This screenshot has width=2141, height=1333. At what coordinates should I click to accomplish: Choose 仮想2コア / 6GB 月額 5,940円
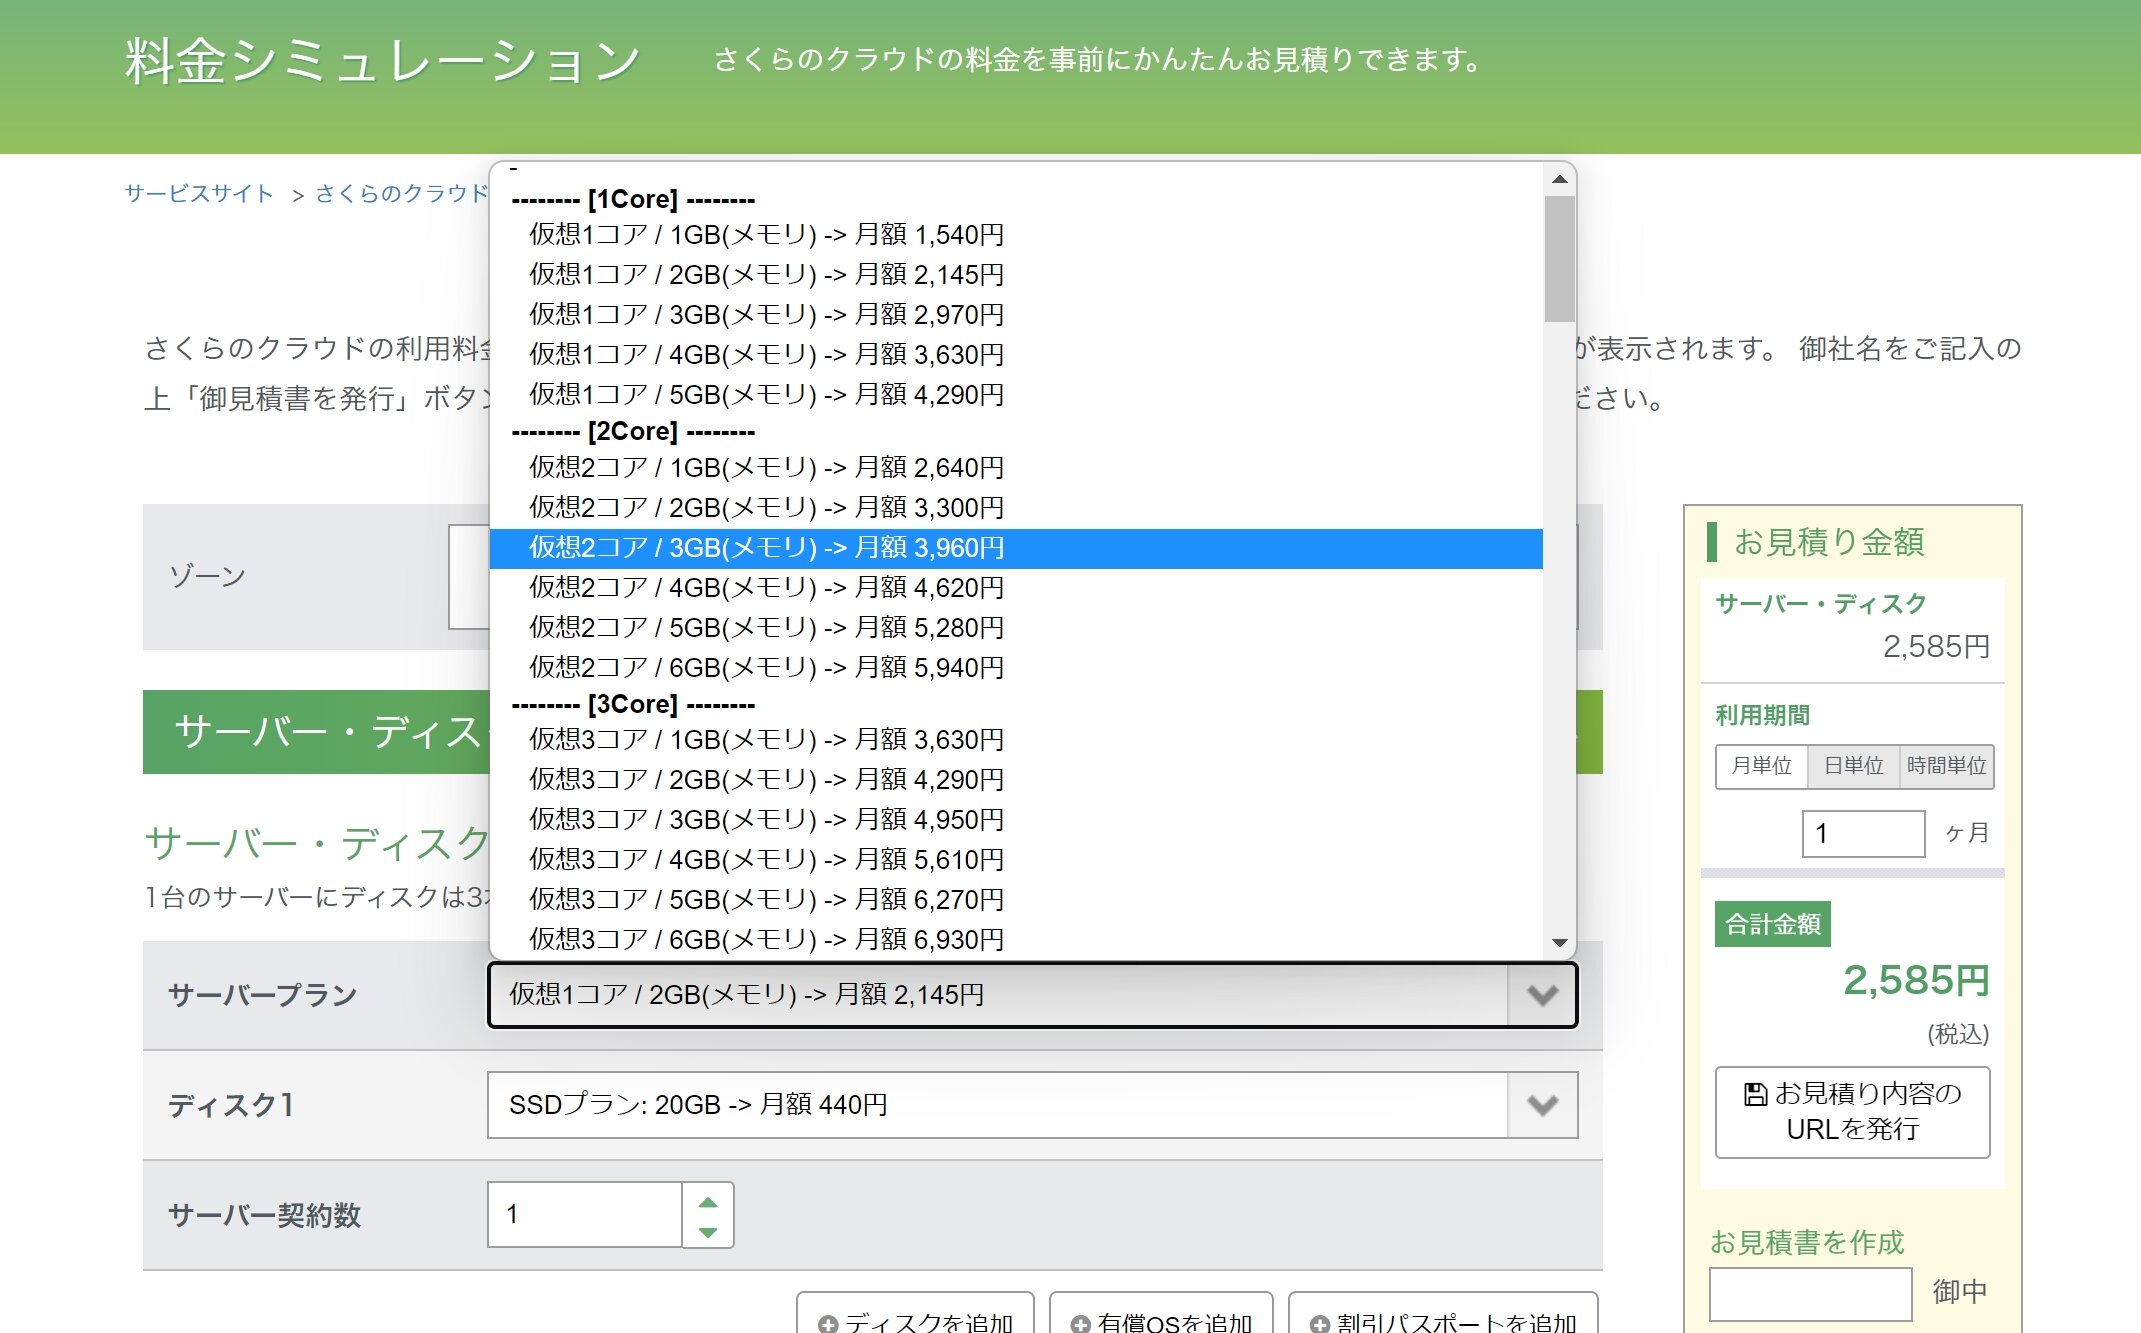tap(1016, 668)
